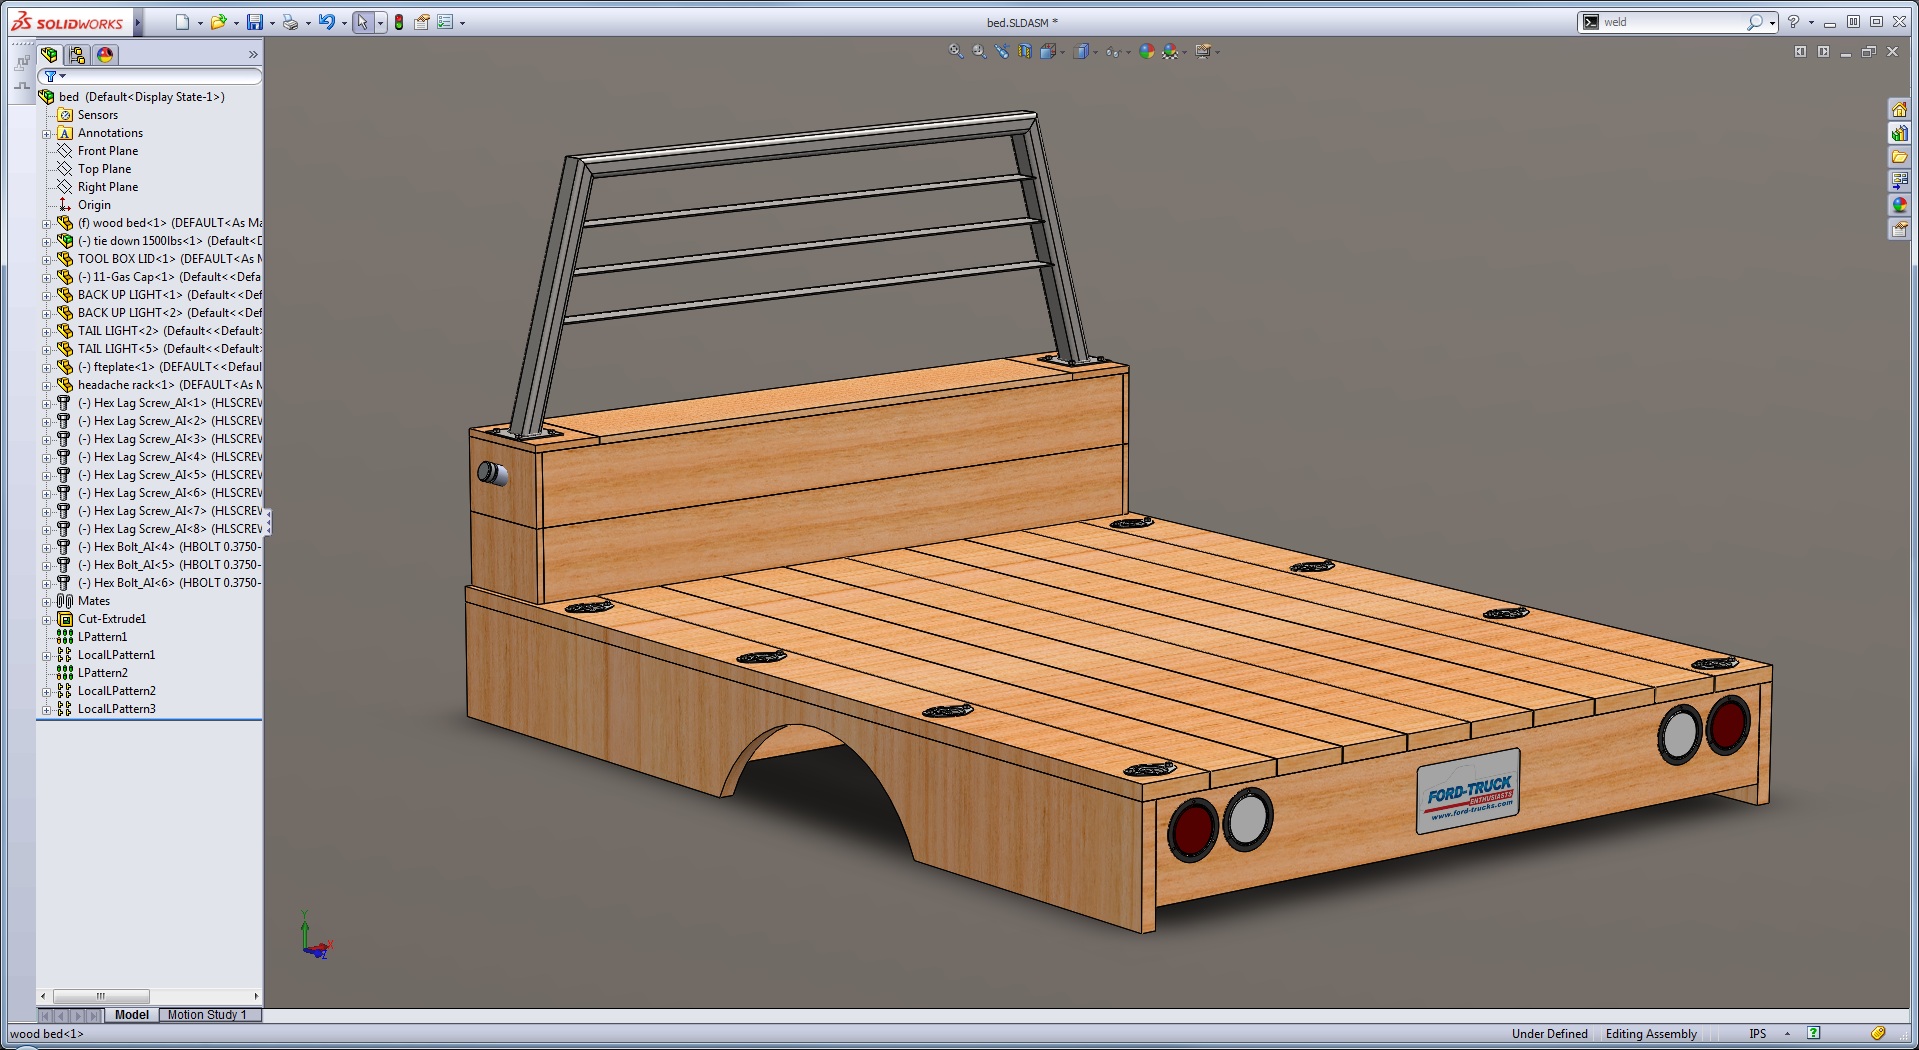Screen dimensions: 1919x1050
Task: Select the Model tab
Action: (x=131, y=1015)
